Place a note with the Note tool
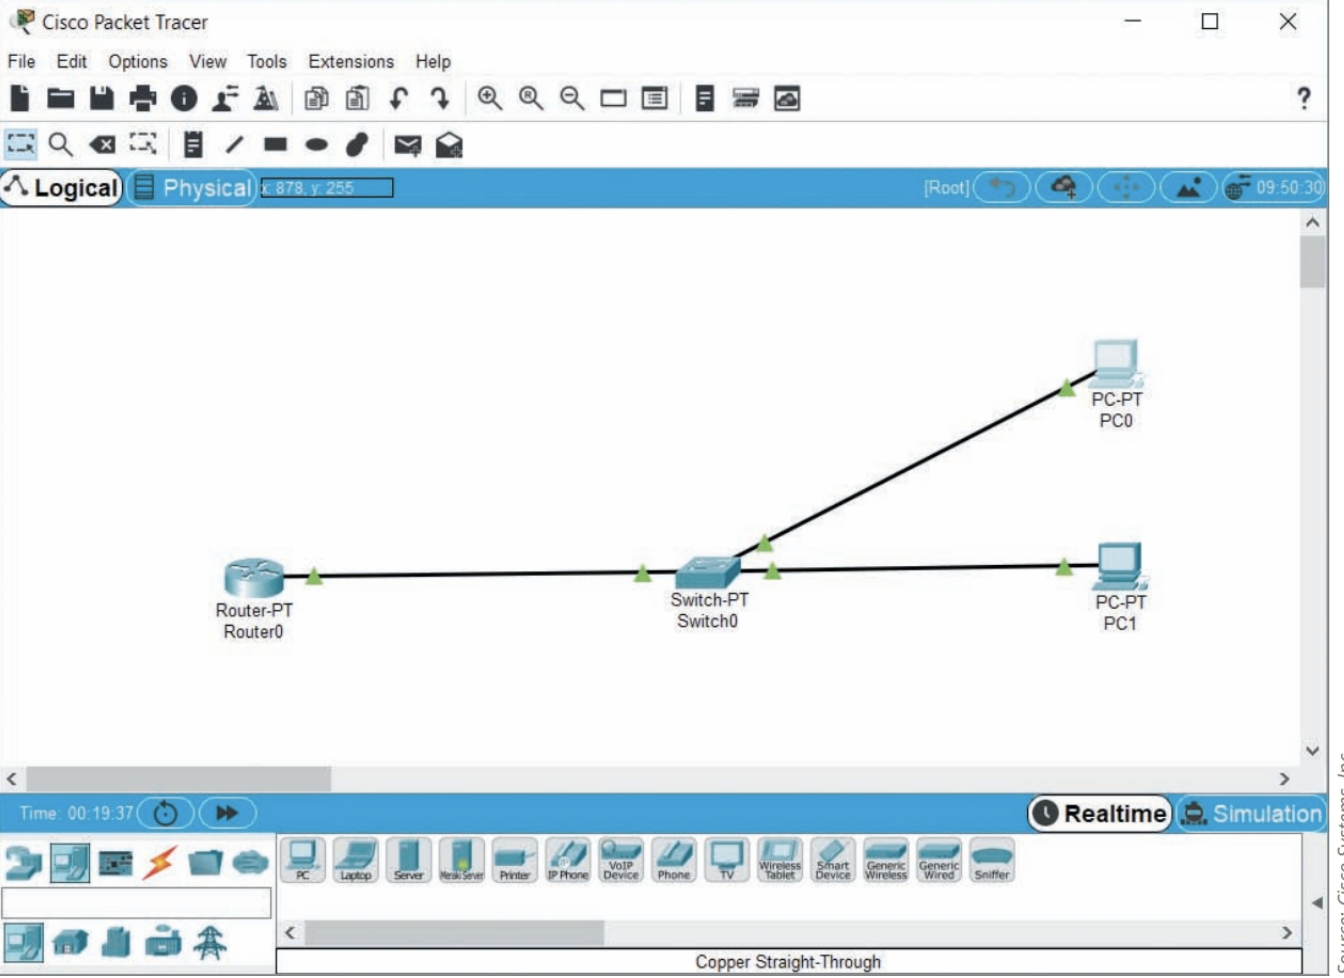Viewport: 1344px width, 978px height. click(x=195, y=146)
